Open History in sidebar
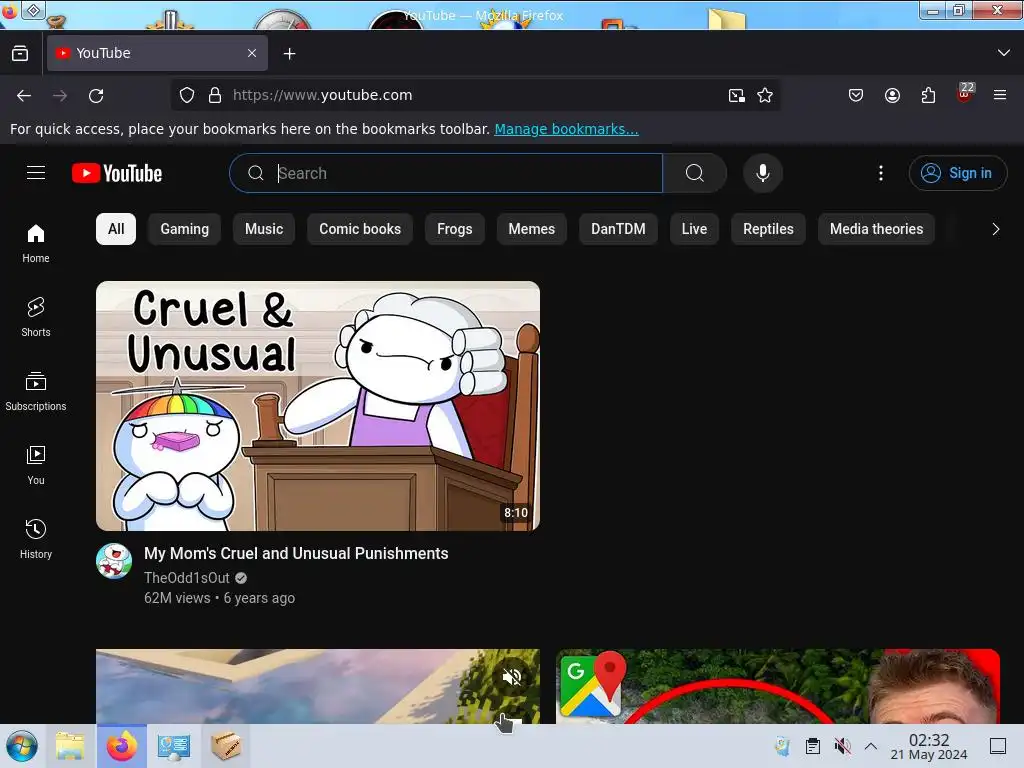Viewport: 1024px width, 768px height. tap(36, 539)
